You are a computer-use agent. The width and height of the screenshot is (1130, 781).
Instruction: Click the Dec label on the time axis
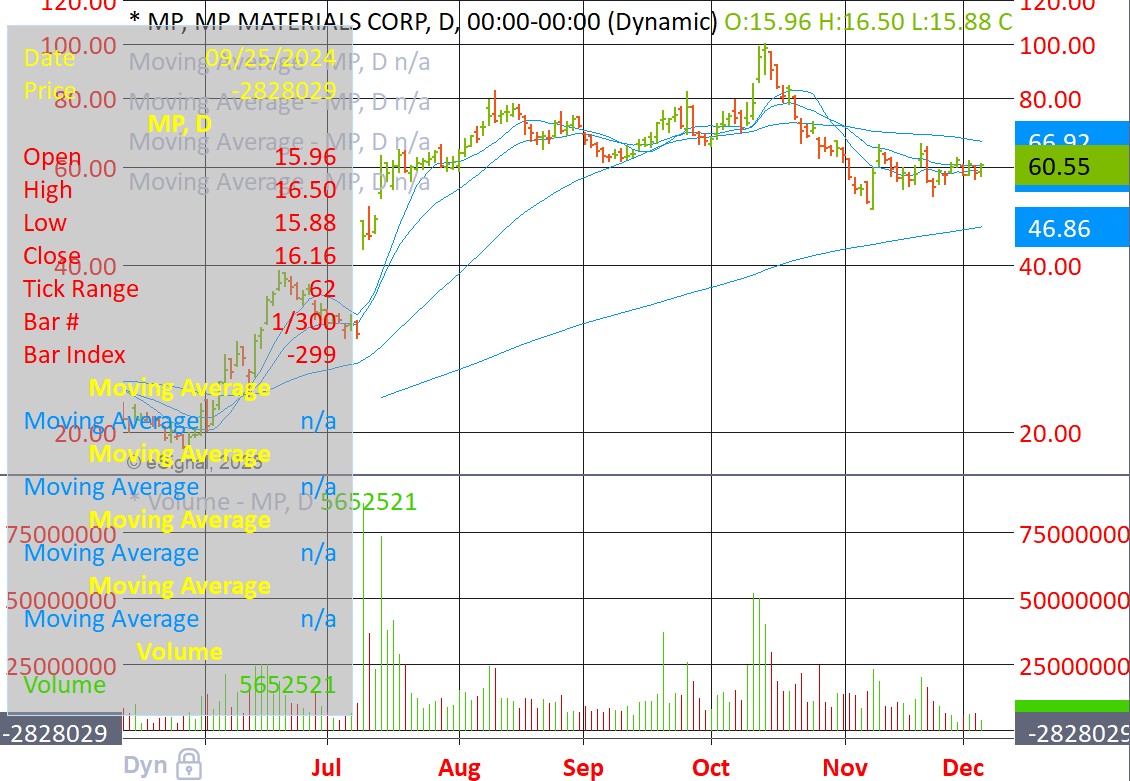(963, 767)
